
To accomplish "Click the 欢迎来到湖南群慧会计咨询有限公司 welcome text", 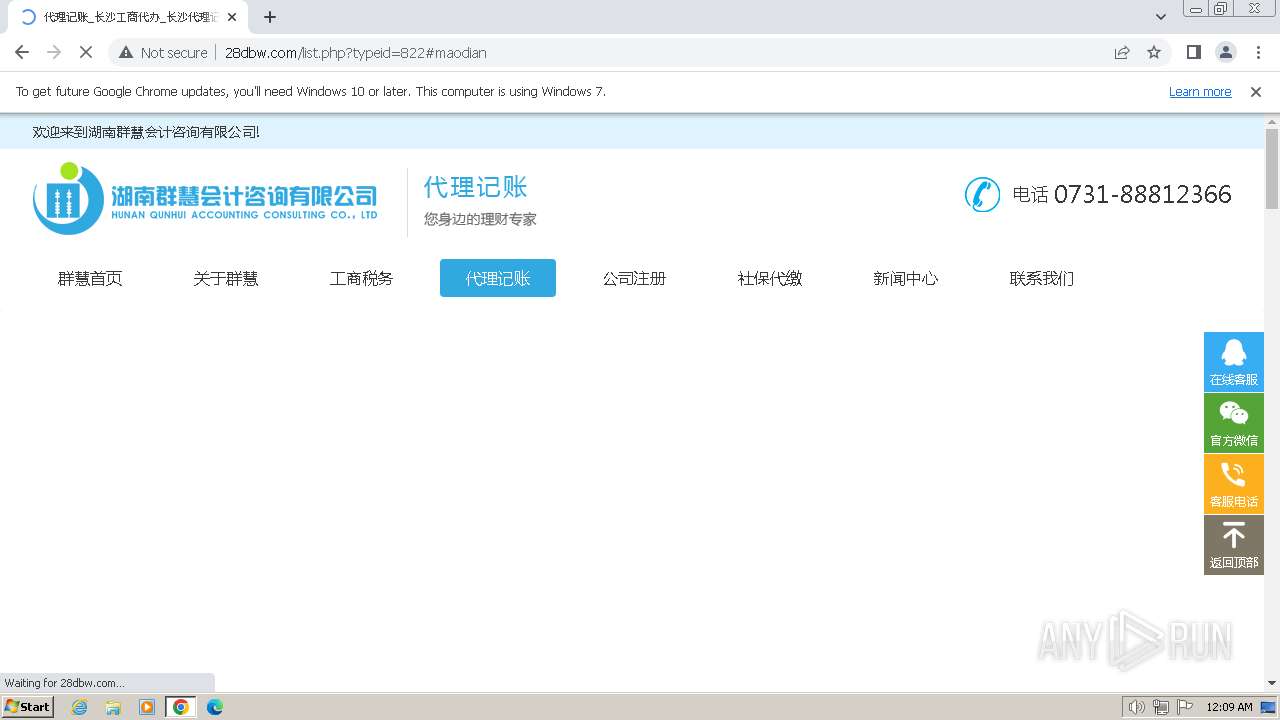I will pyautogui.click(x=146, y=132).
